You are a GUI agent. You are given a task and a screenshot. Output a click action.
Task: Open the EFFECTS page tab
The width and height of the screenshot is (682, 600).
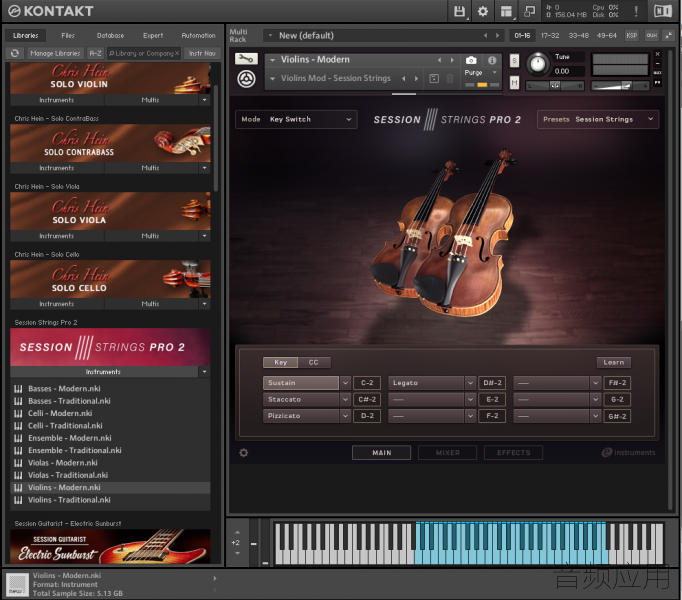pyautogui.click(x=514, y=453)
